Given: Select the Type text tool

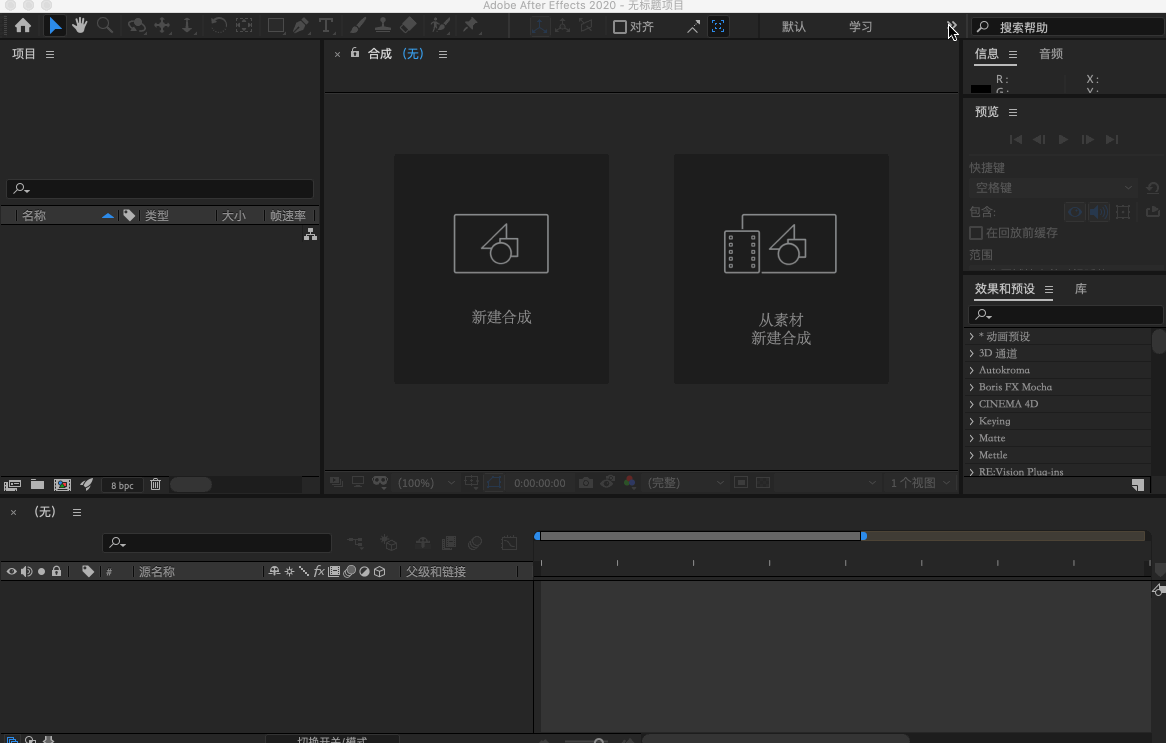Looking at the screenshot, I should [x=326, y=26].
